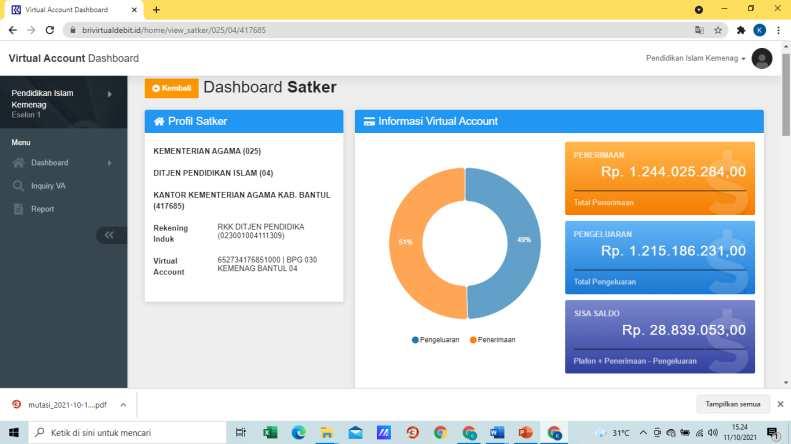The height and width of the screenshot is (444, 791).
Task: Open Word from the taskbar
Action: click(x=497, y=432)
